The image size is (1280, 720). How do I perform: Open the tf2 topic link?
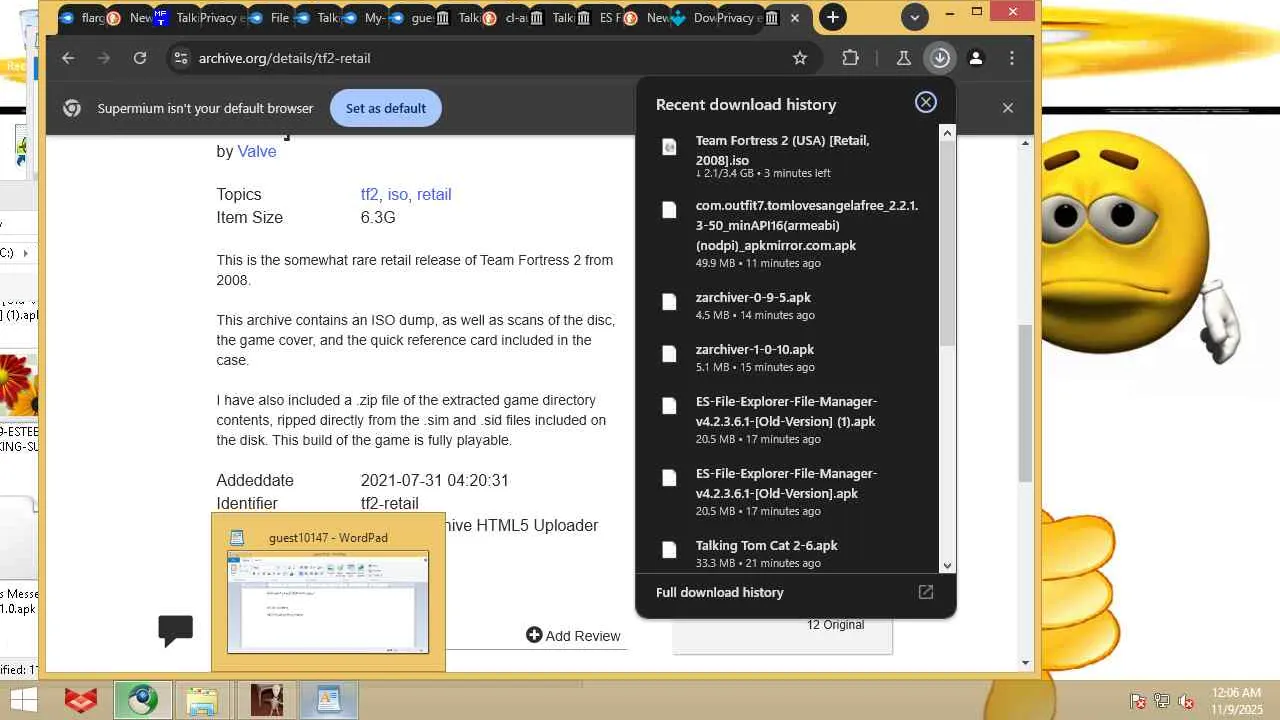click(369, 194)
